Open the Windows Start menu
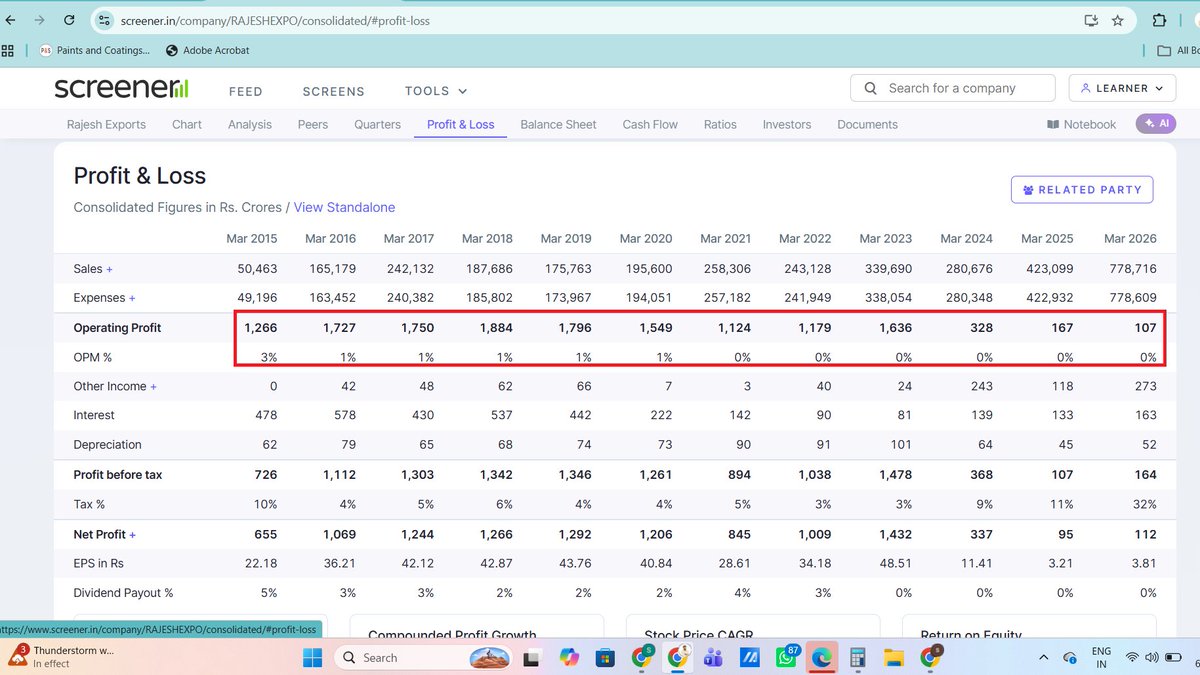The height and width of the screenshot is (675, 1200). (313, 657)
